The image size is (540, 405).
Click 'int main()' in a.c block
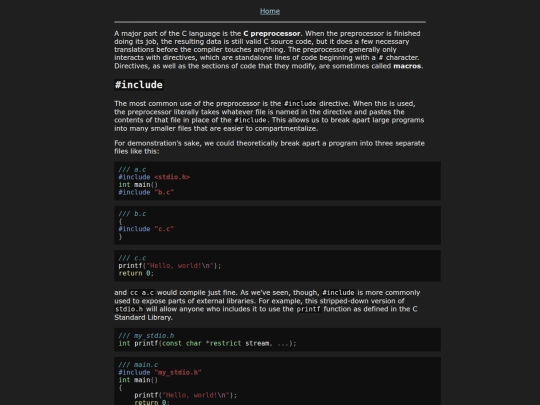pyautogui.click(x=138, y=185)
